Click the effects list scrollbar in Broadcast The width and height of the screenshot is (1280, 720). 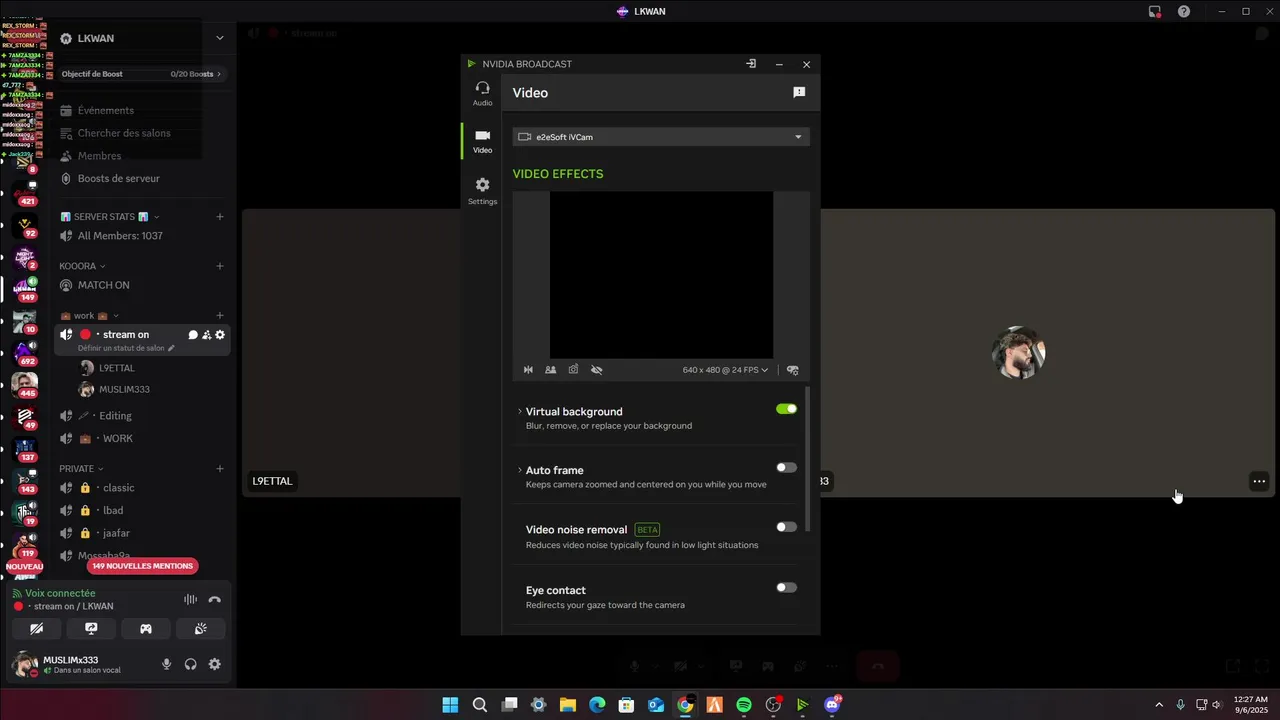(x=807, y=460)
